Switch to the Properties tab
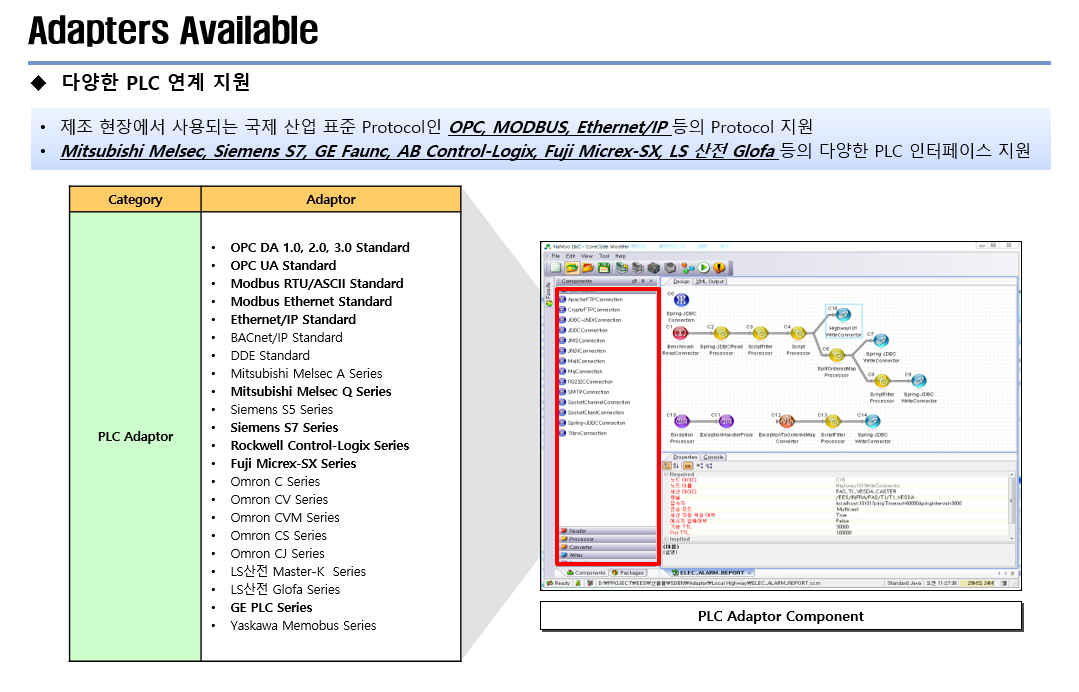 [683, 457]
